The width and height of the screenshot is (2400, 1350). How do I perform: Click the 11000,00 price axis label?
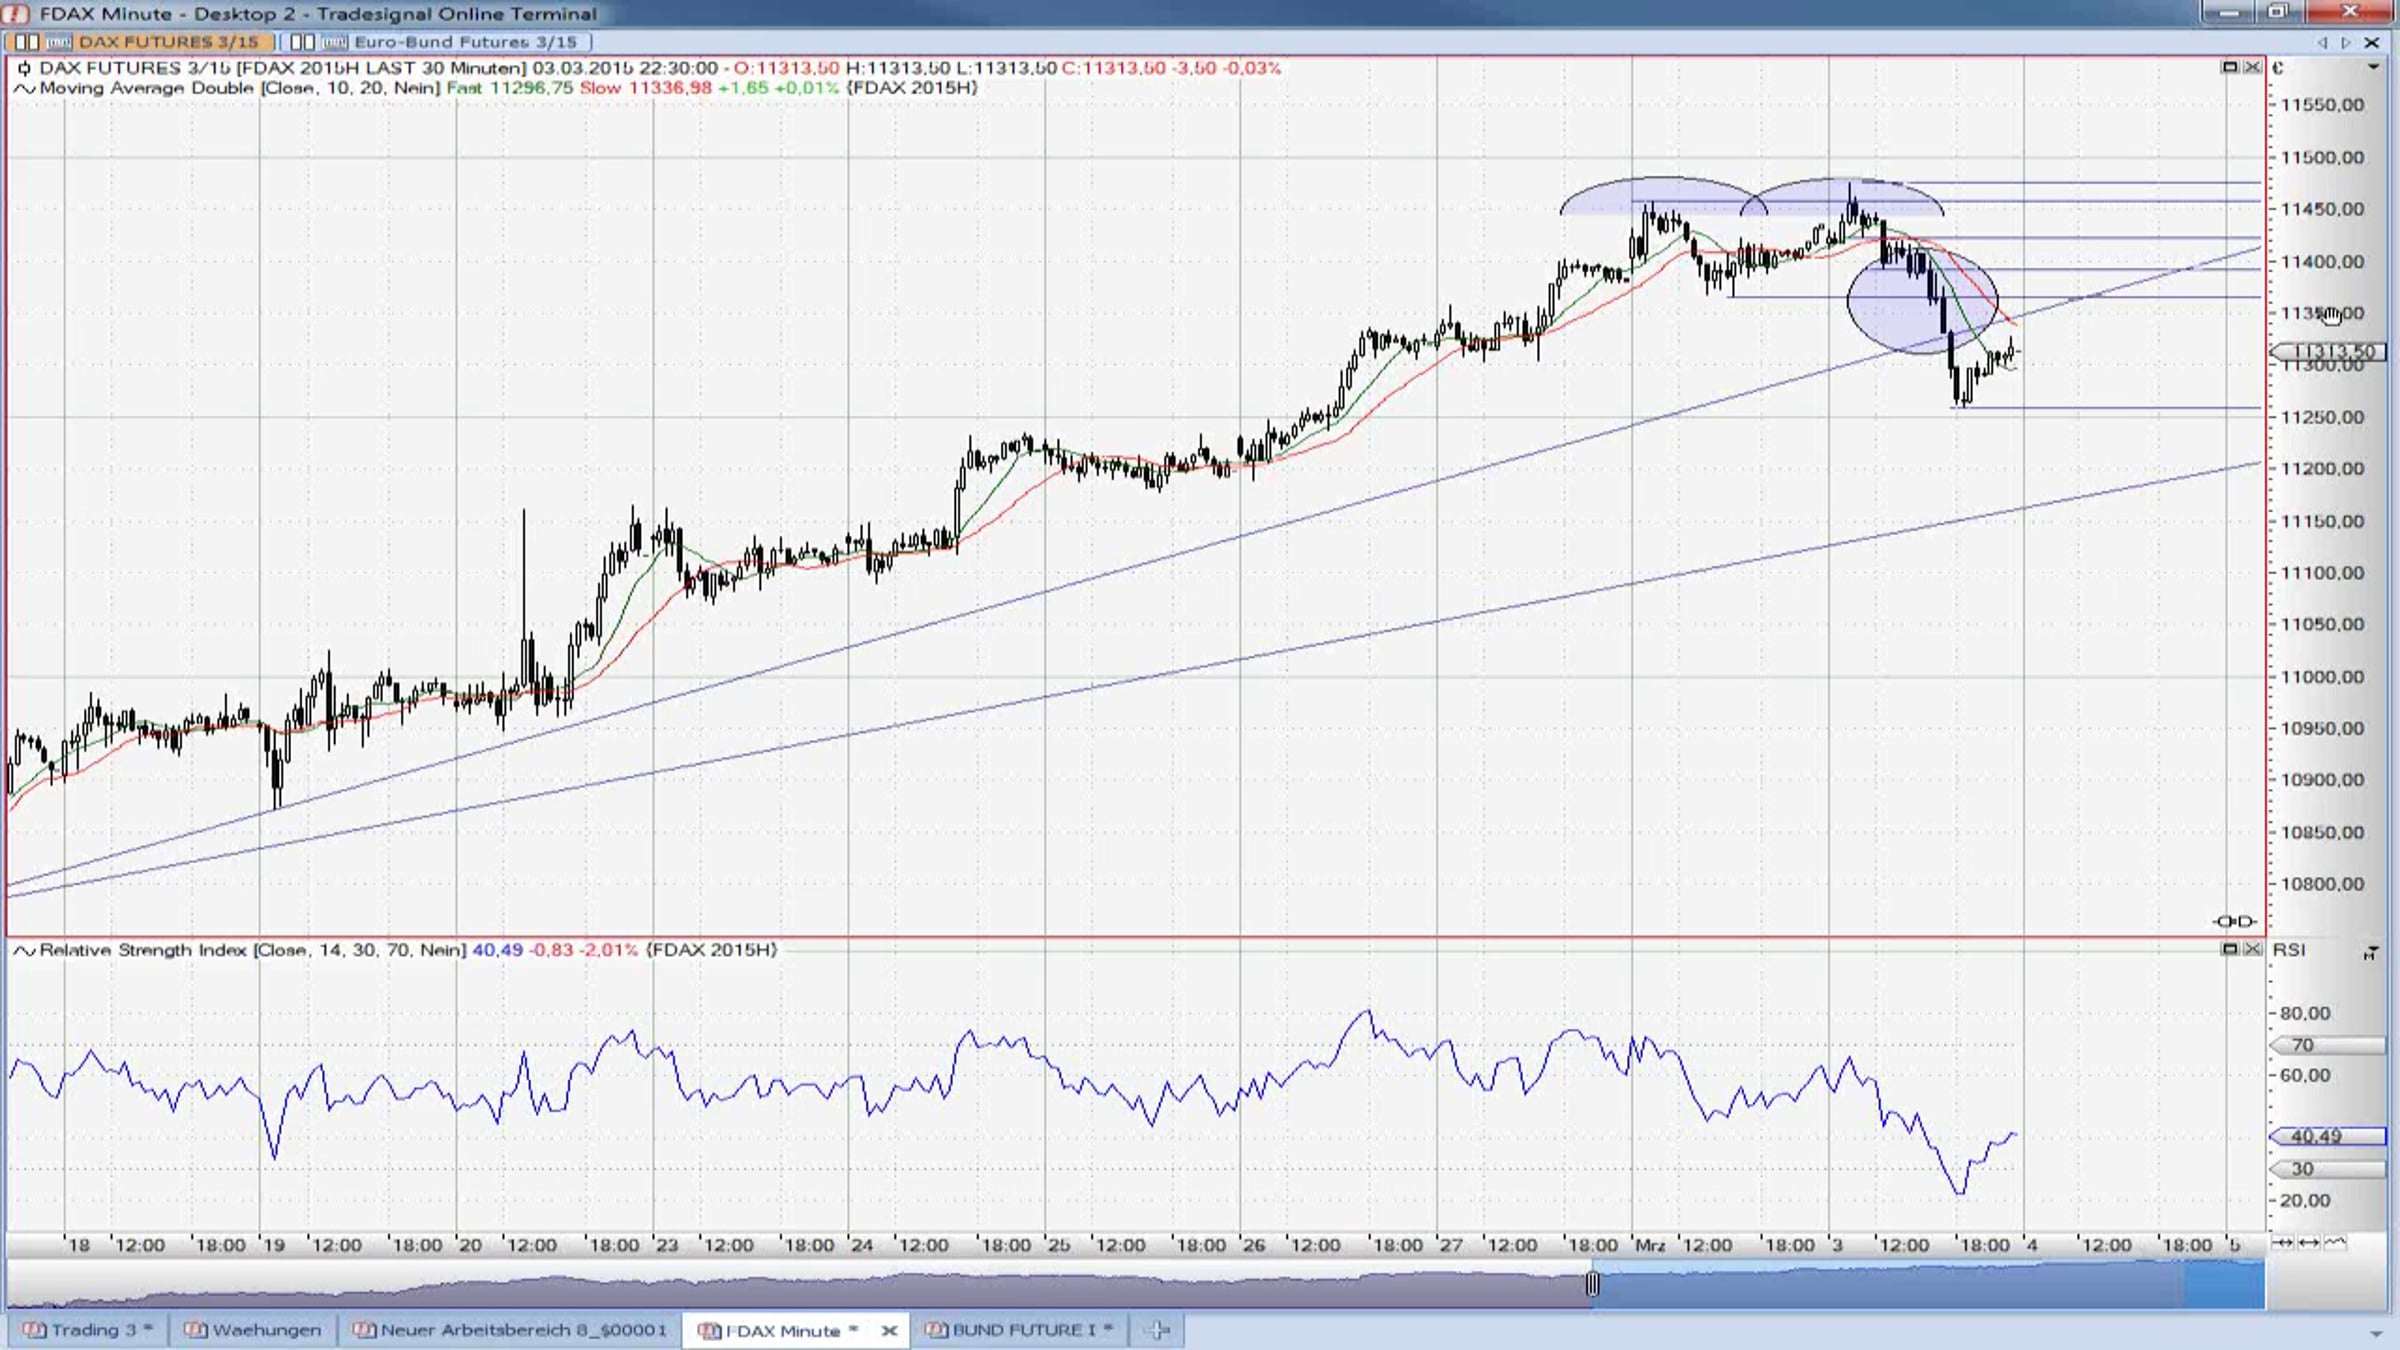2322,677
